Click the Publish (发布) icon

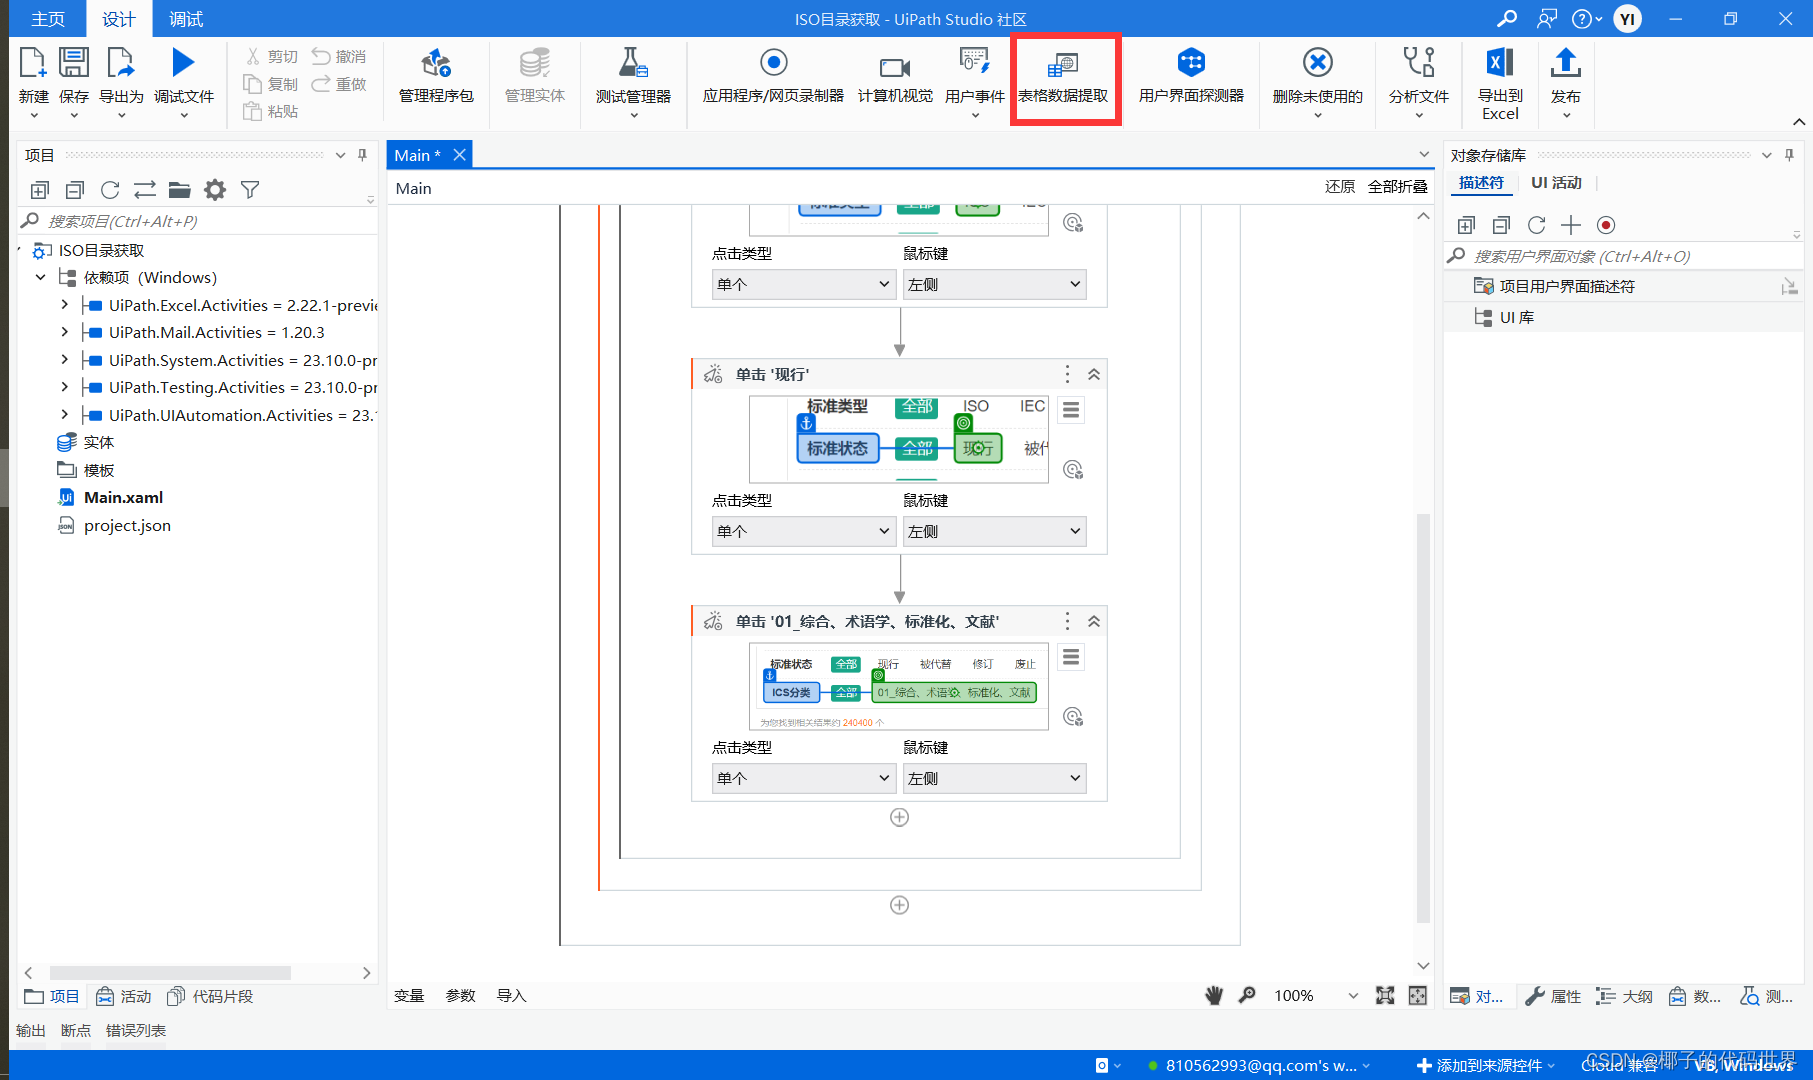pos(1566,64)
